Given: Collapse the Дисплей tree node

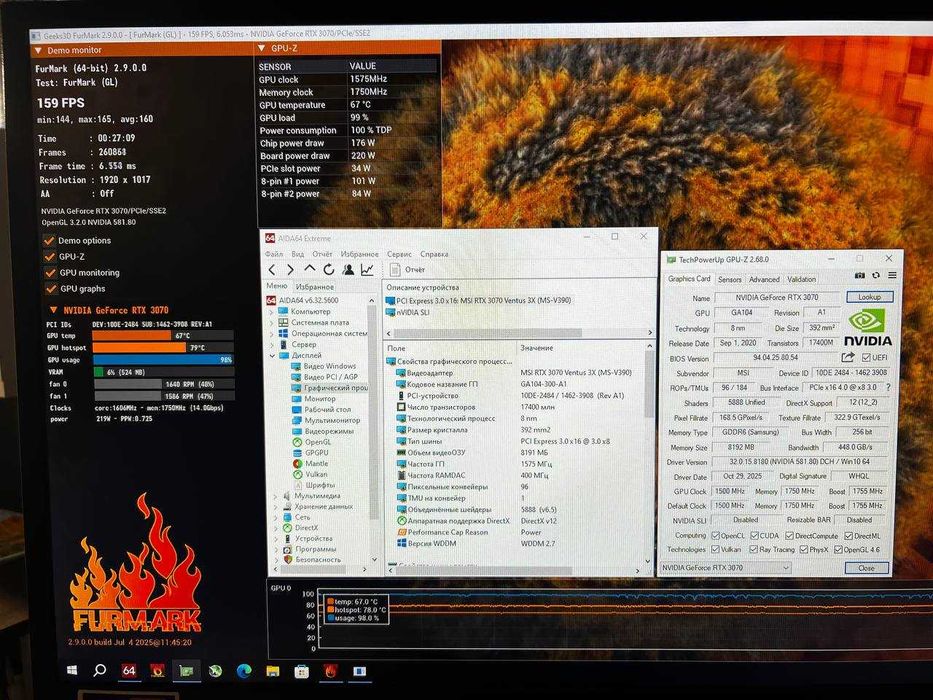Looking at the screenshot, I should [273, 355].
